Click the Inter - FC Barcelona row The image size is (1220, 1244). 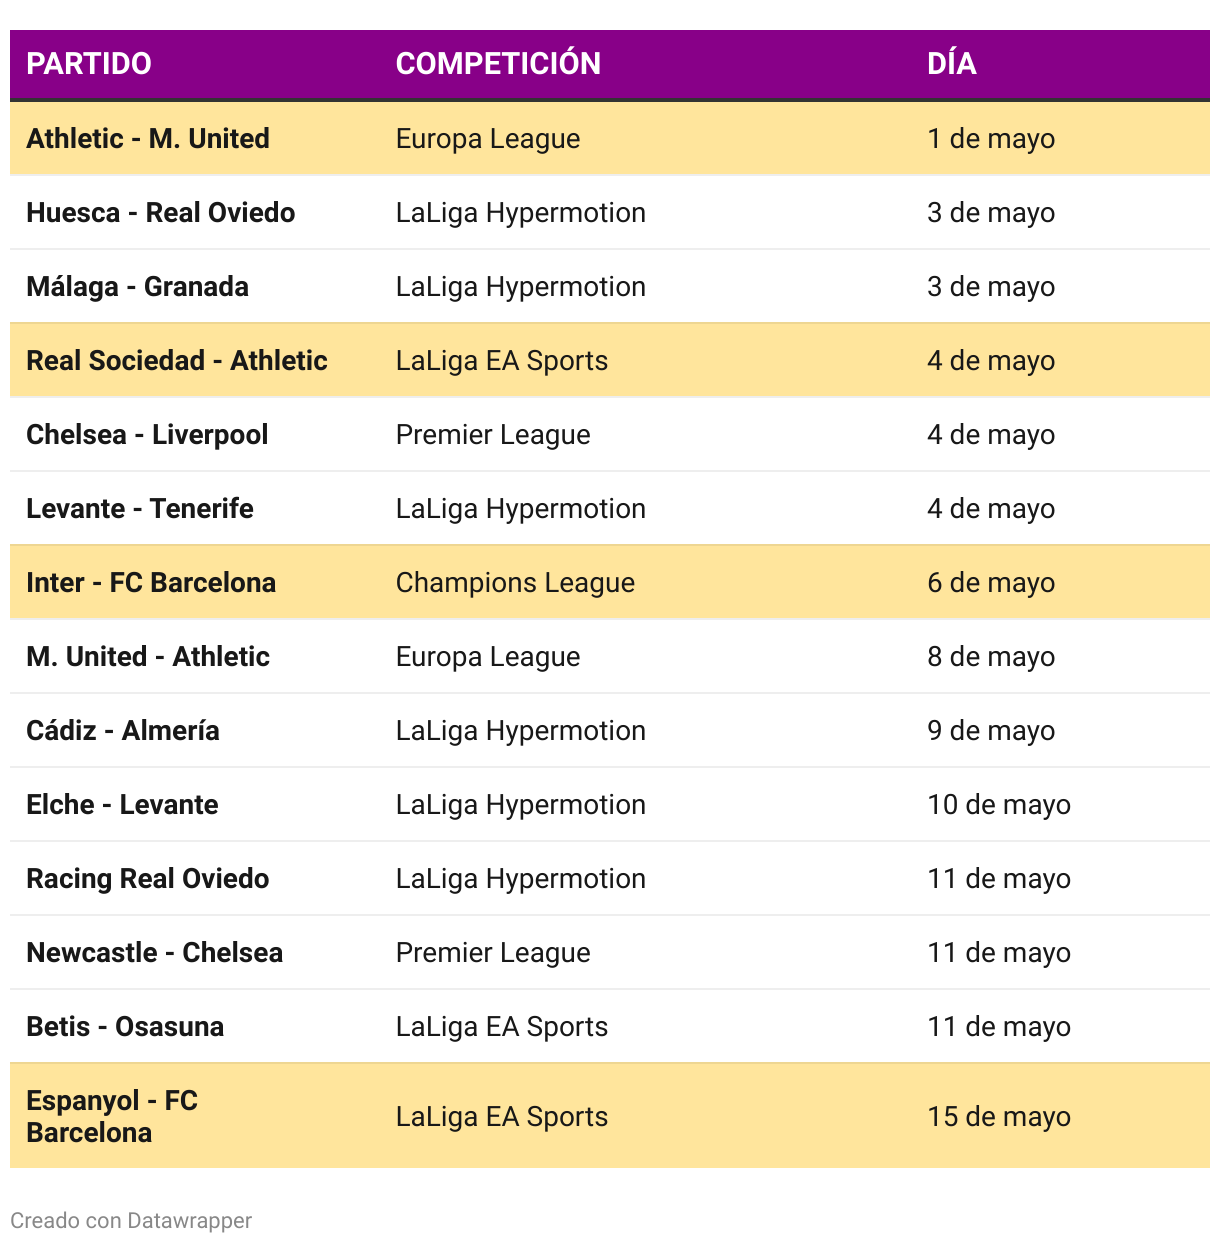(x=610, y=582)
